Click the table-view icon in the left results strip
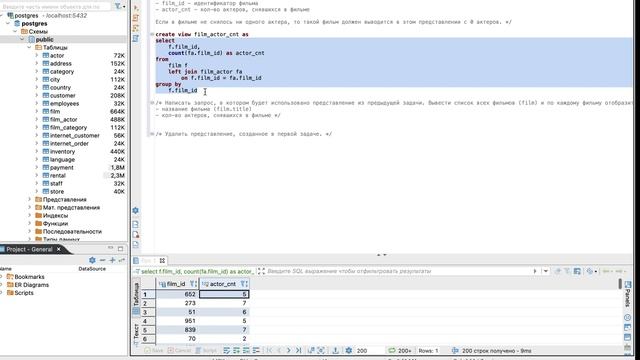The image size is (640, 360). (136, 311)
